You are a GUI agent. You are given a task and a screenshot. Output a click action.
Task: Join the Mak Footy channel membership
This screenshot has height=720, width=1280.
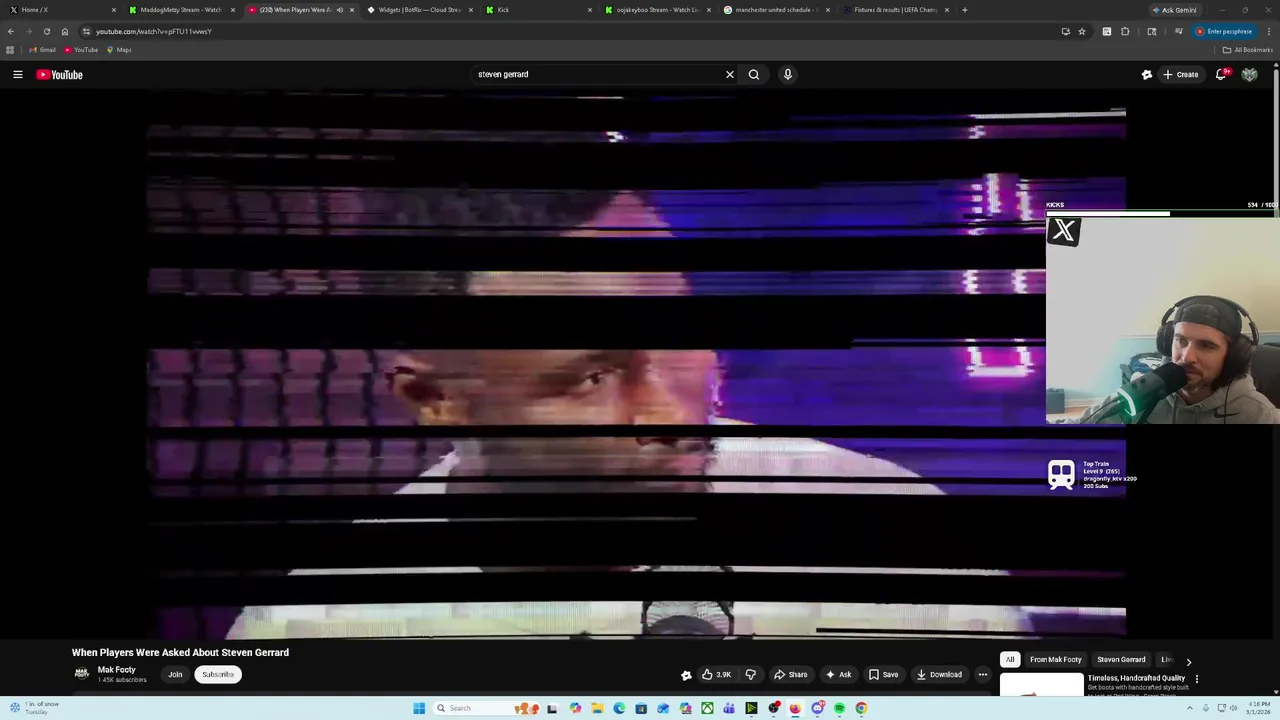click(x=175, y=674)
